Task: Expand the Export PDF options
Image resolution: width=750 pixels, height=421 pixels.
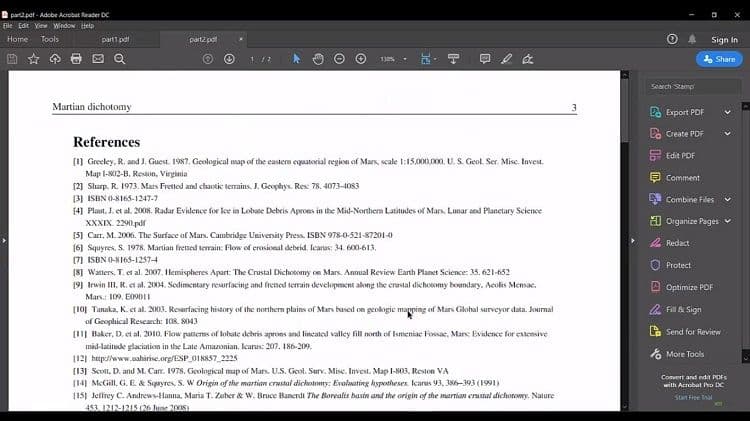Action: 727,112
